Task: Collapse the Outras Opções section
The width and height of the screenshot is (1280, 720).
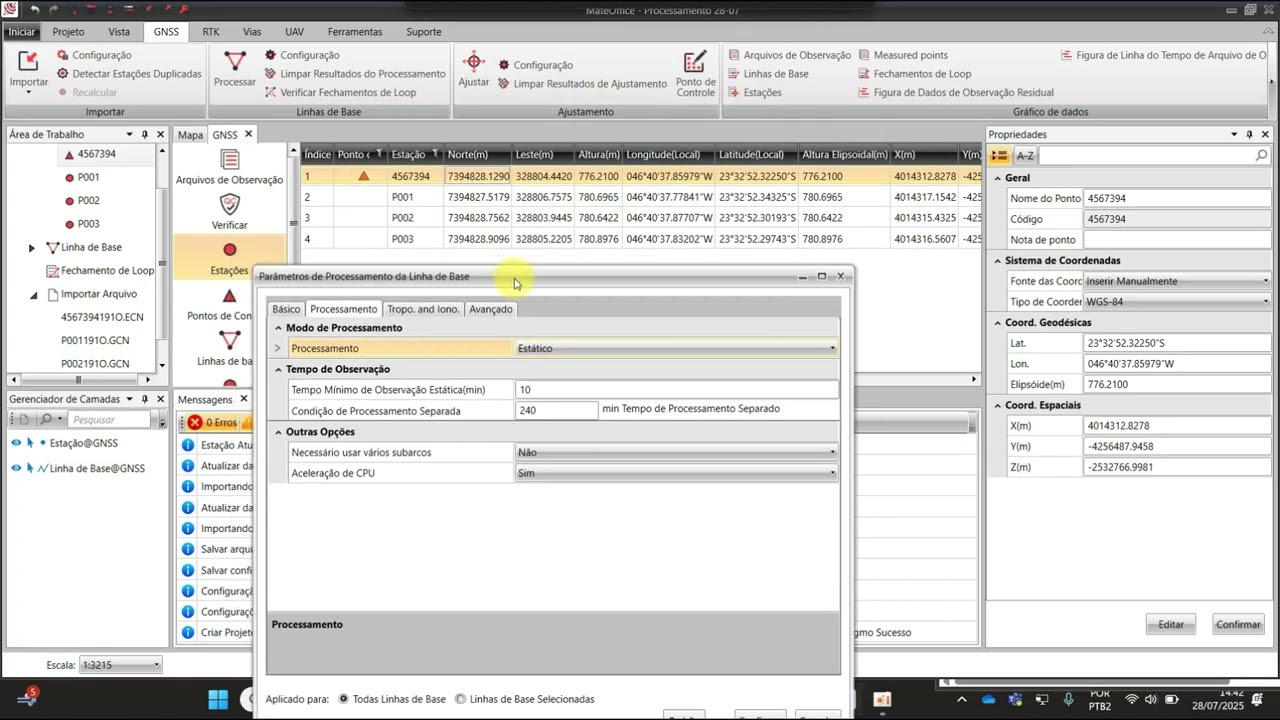Action: pyautogui.click(x=279, y=432)
